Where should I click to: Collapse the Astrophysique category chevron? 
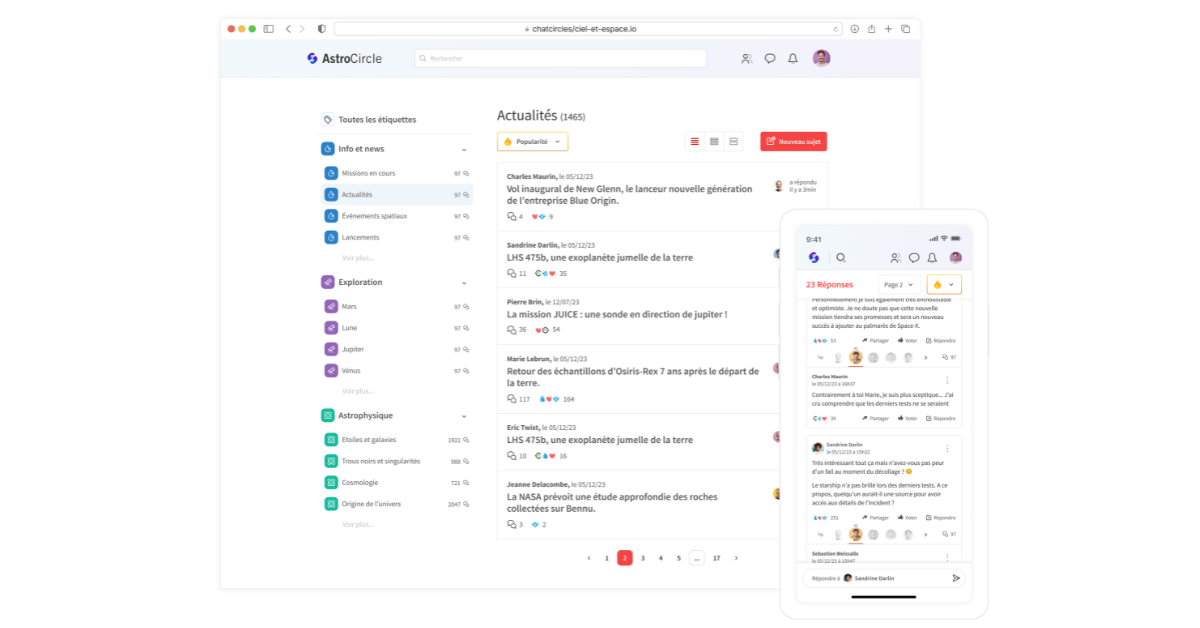click(464, 416)
